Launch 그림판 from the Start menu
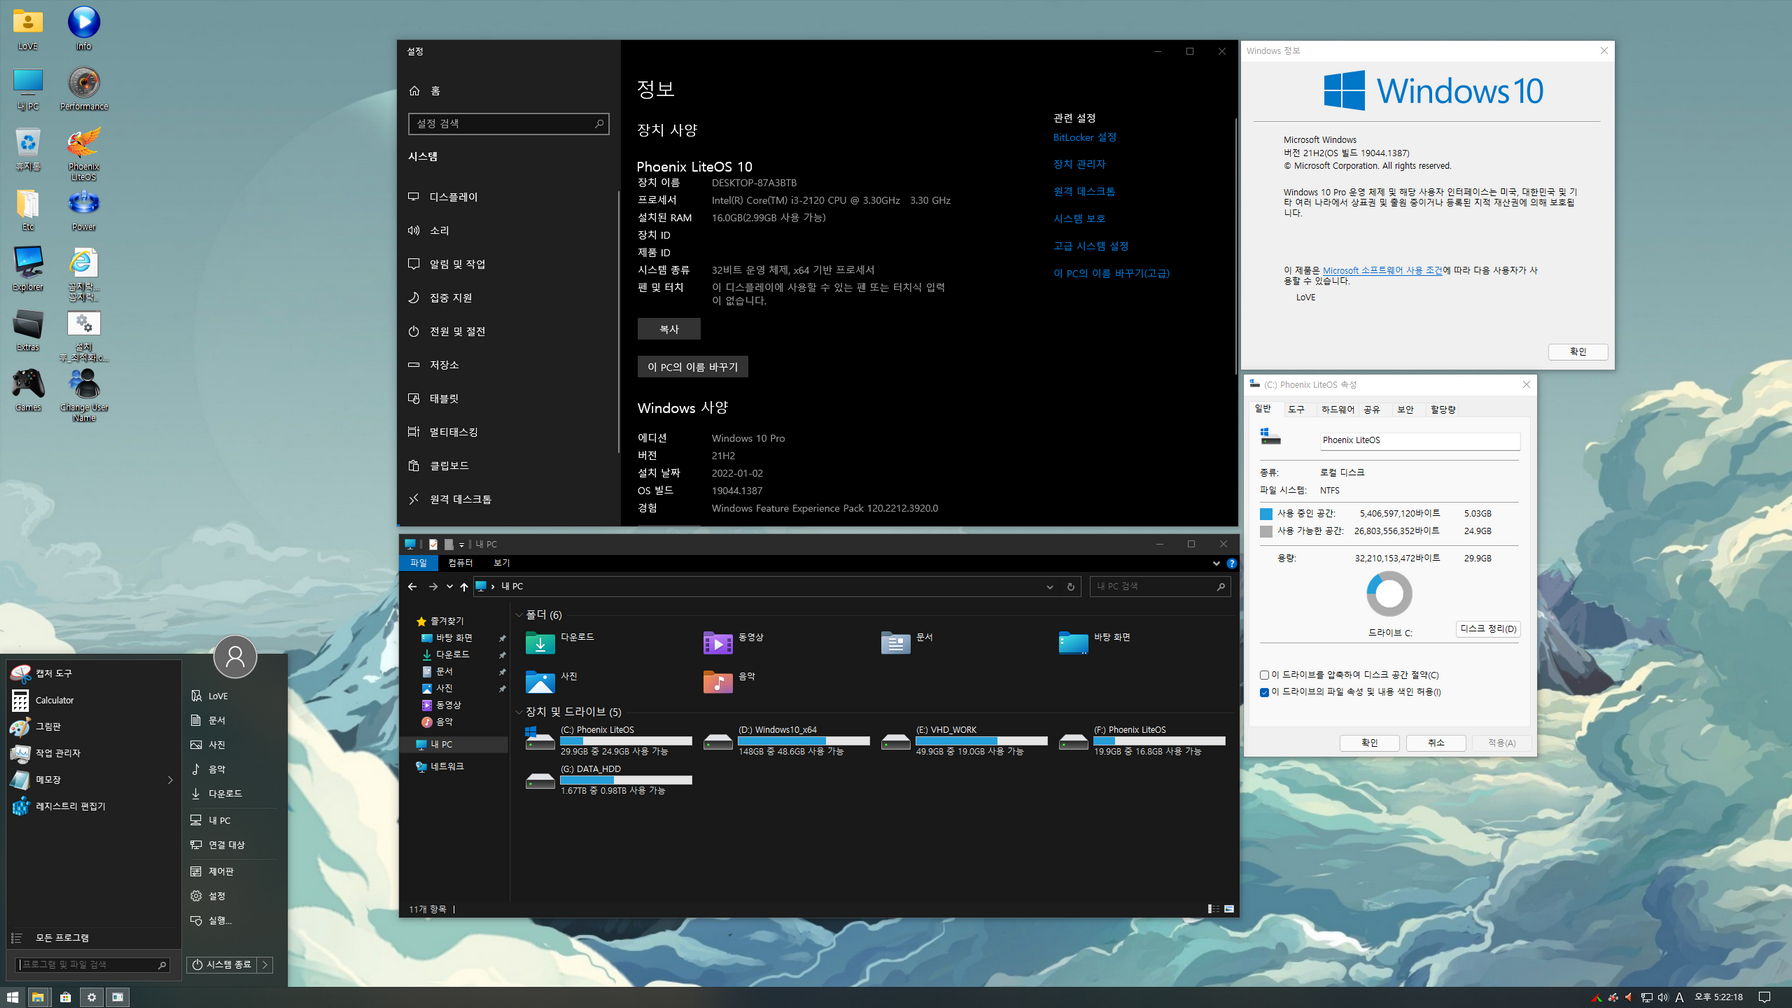Viewport: 1792px width, 1008px height. (92, 726)
